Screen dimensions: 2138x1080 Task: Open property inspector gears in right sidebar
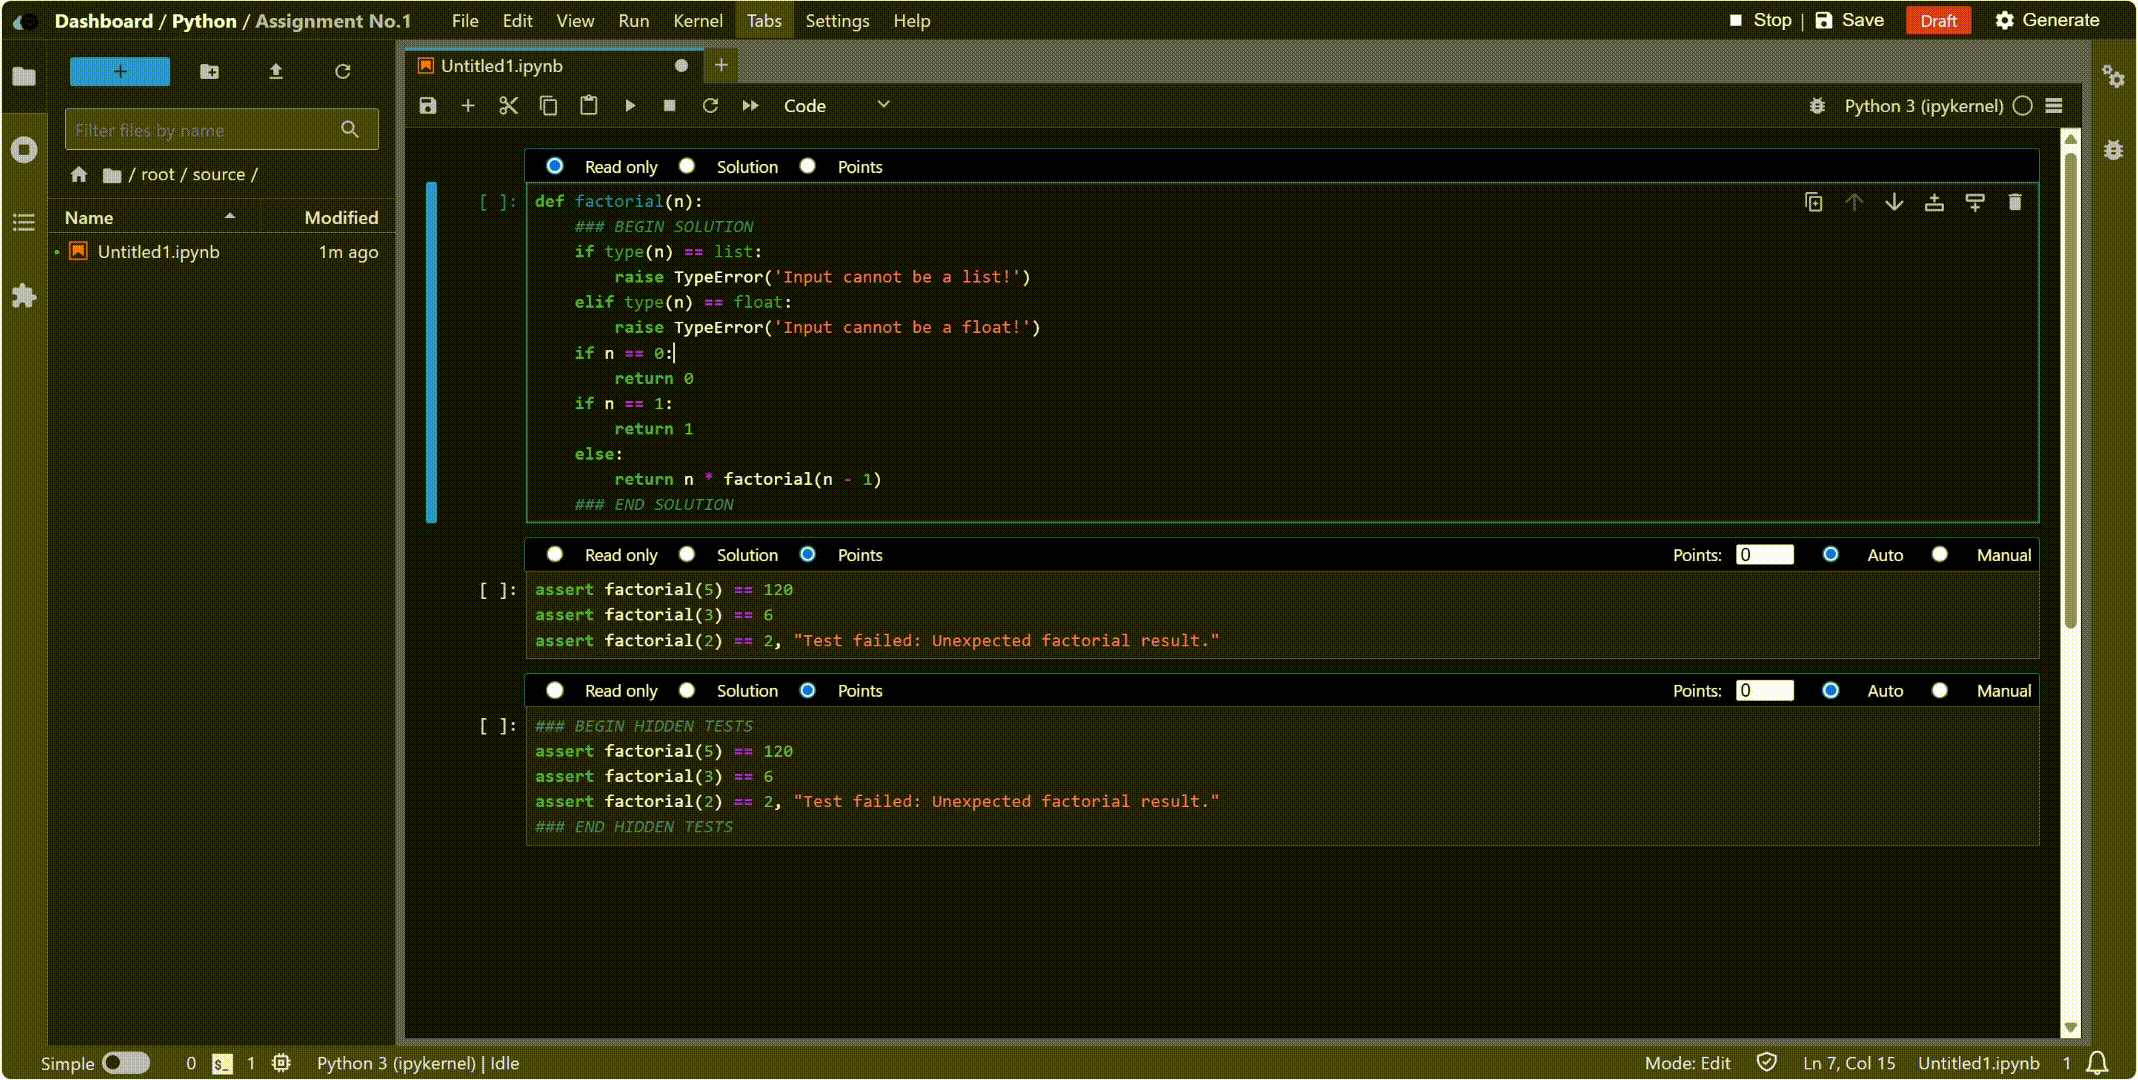coord(2113,76)
